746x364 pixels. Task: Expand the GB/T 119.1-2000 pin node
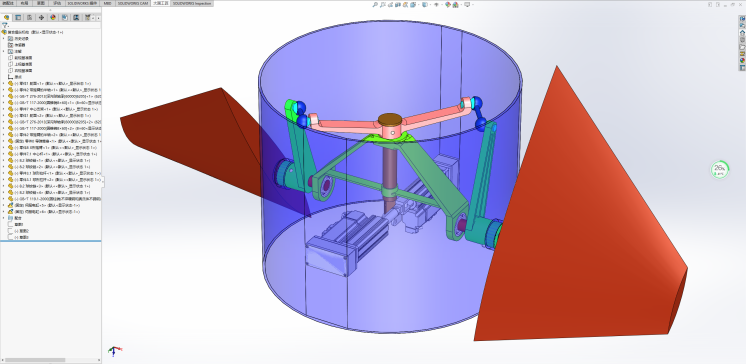click(x=4, y=199)
